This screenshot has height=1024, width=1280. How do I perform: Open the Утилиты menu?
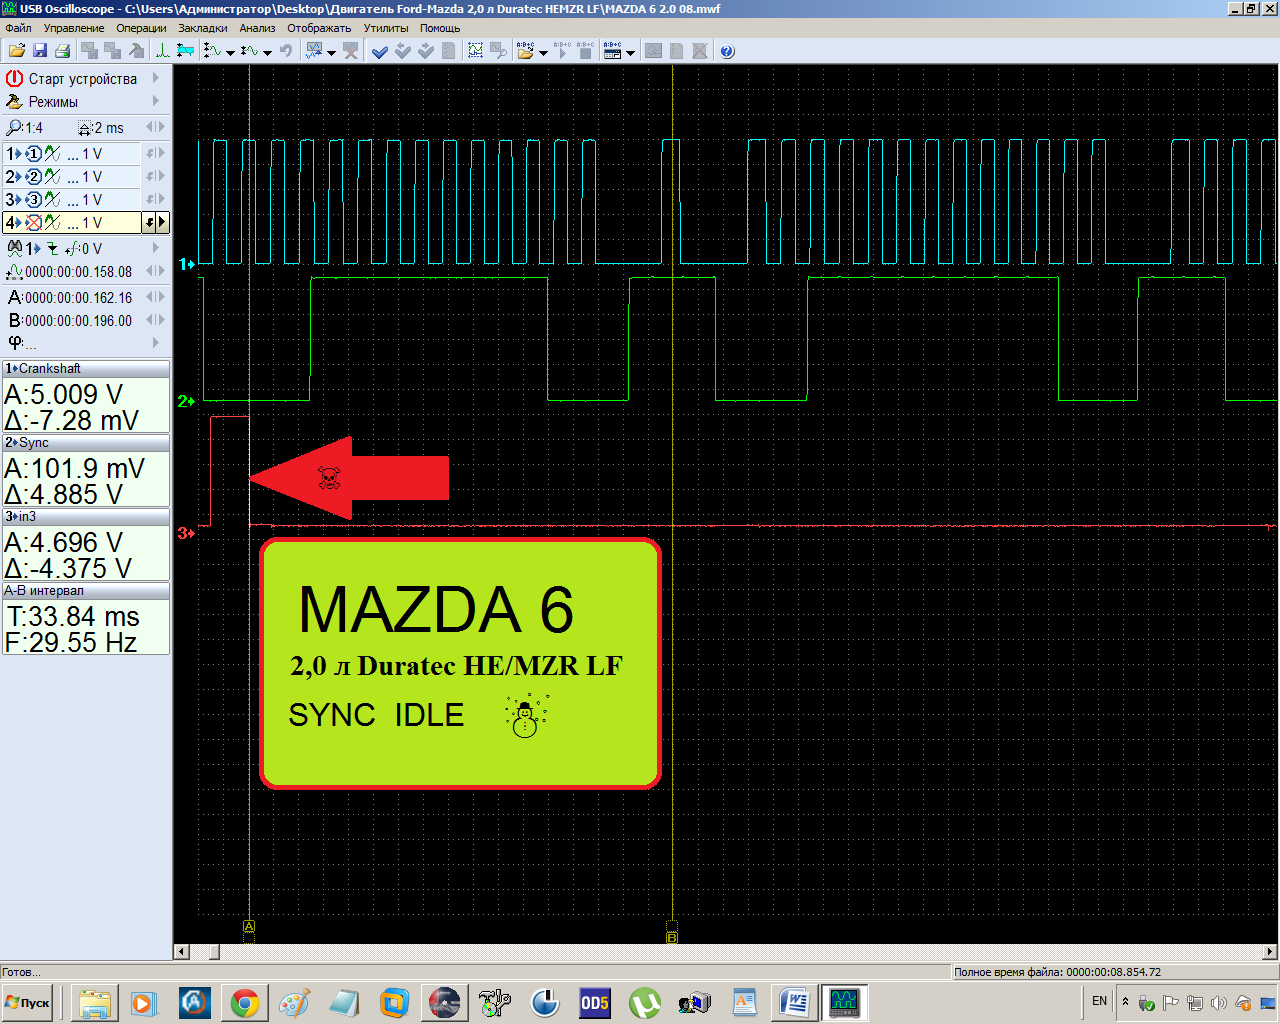click(386, 28)
